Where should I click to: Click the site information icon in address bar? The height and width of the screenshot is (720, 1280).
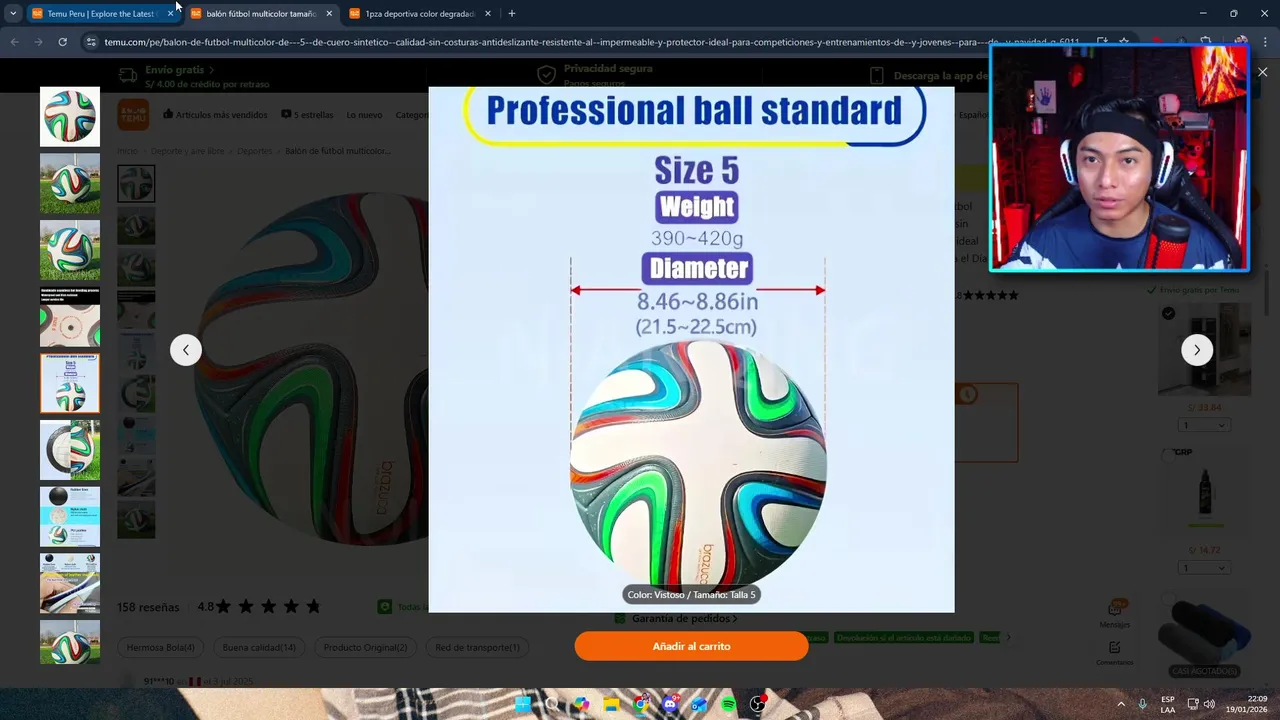(91, 42)
